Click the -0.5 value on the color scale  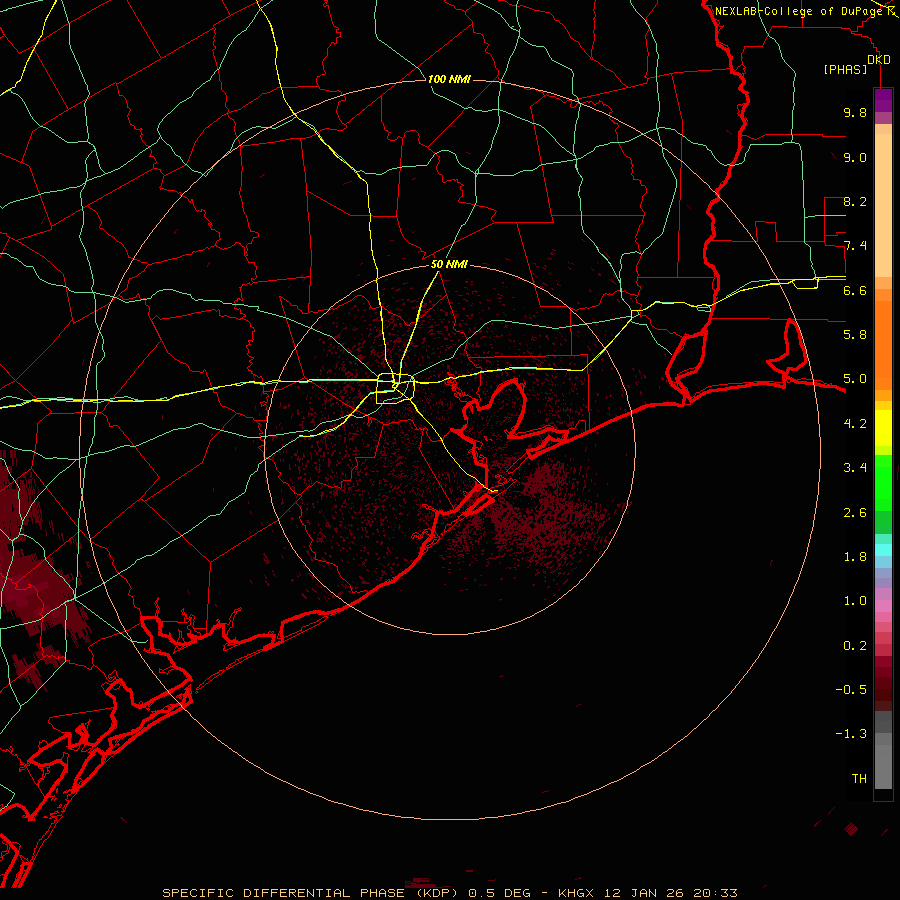pyautogui.click(x=851, y=690)
